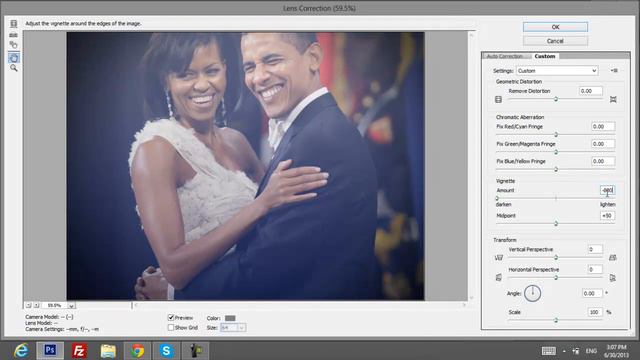The height and width of the screenshot is (360, 640).
Task: Click the Scale value field
Action: coord(595,312)
